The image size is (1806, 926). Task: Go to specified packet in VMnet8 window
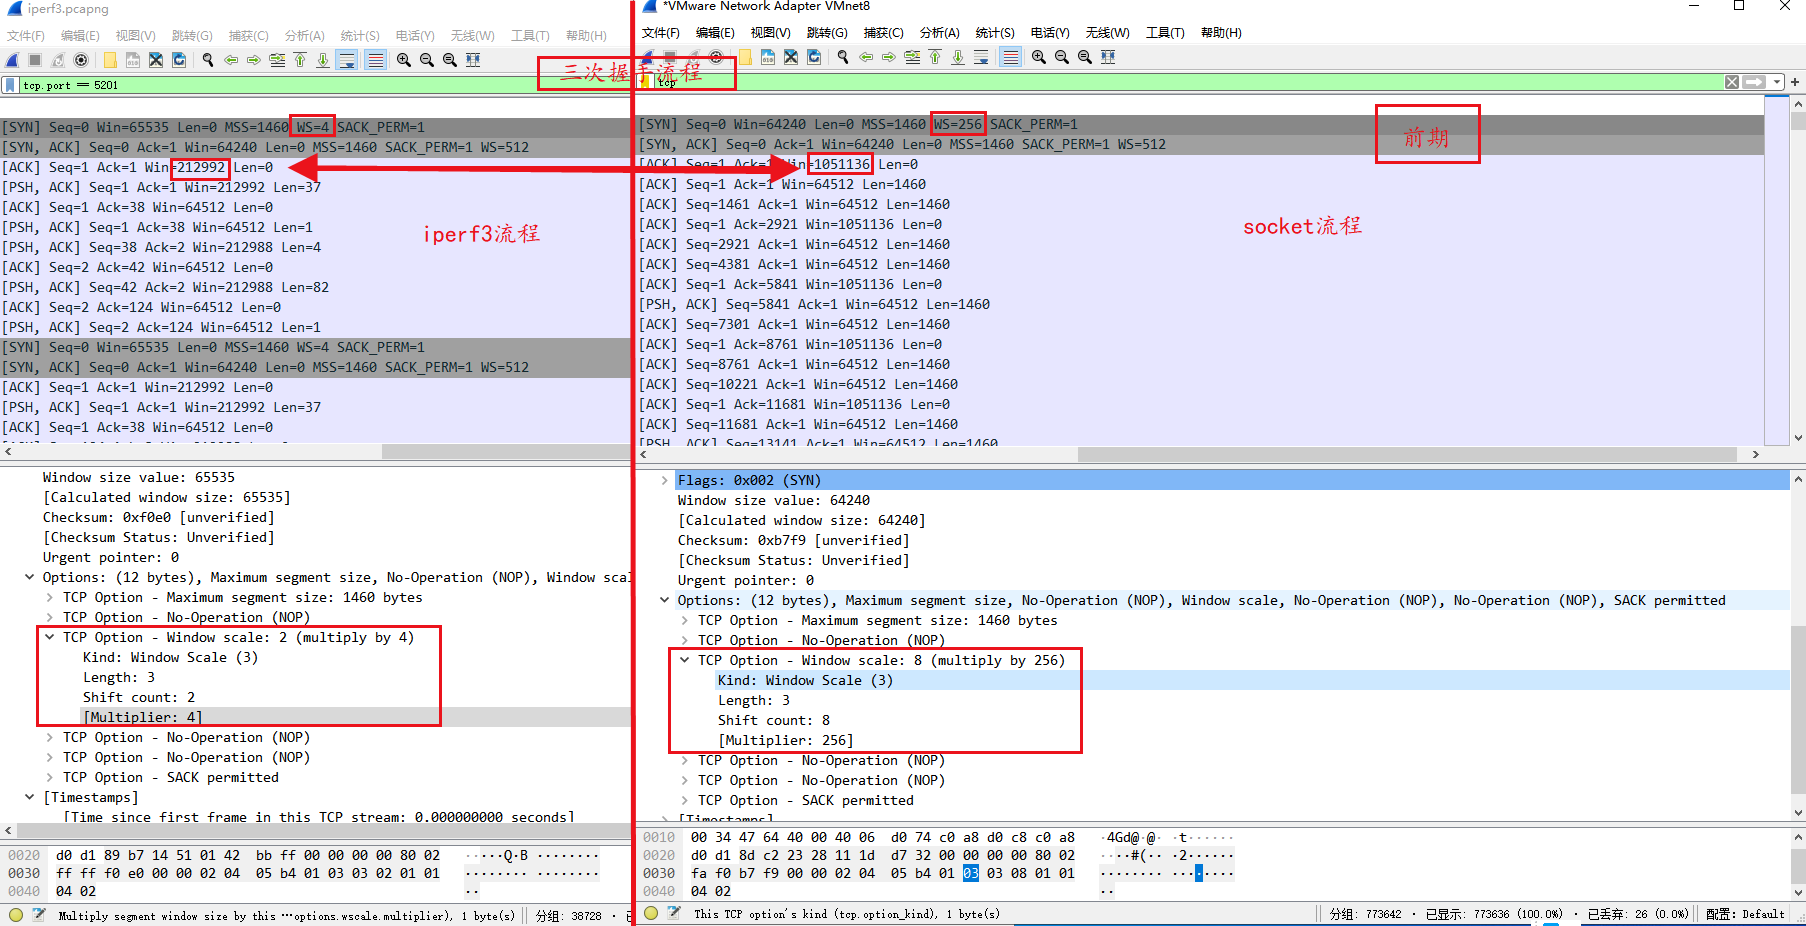coord(912,57)
